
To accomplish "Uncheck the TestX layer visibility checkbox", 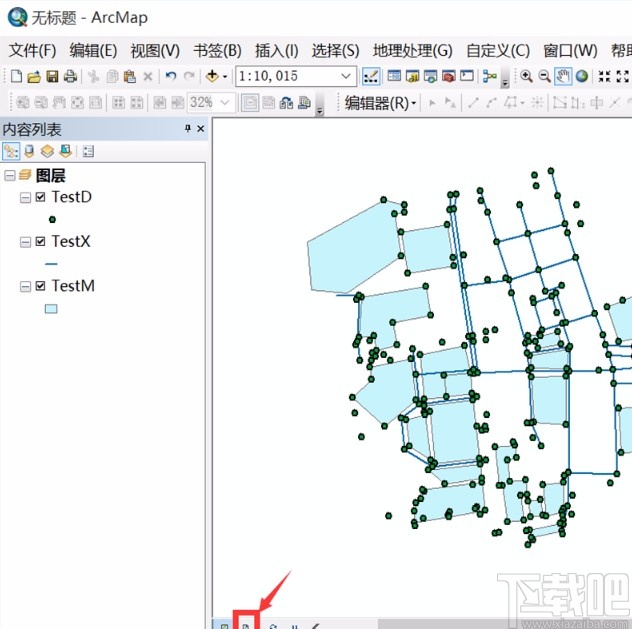I will (x=40, y=241).
